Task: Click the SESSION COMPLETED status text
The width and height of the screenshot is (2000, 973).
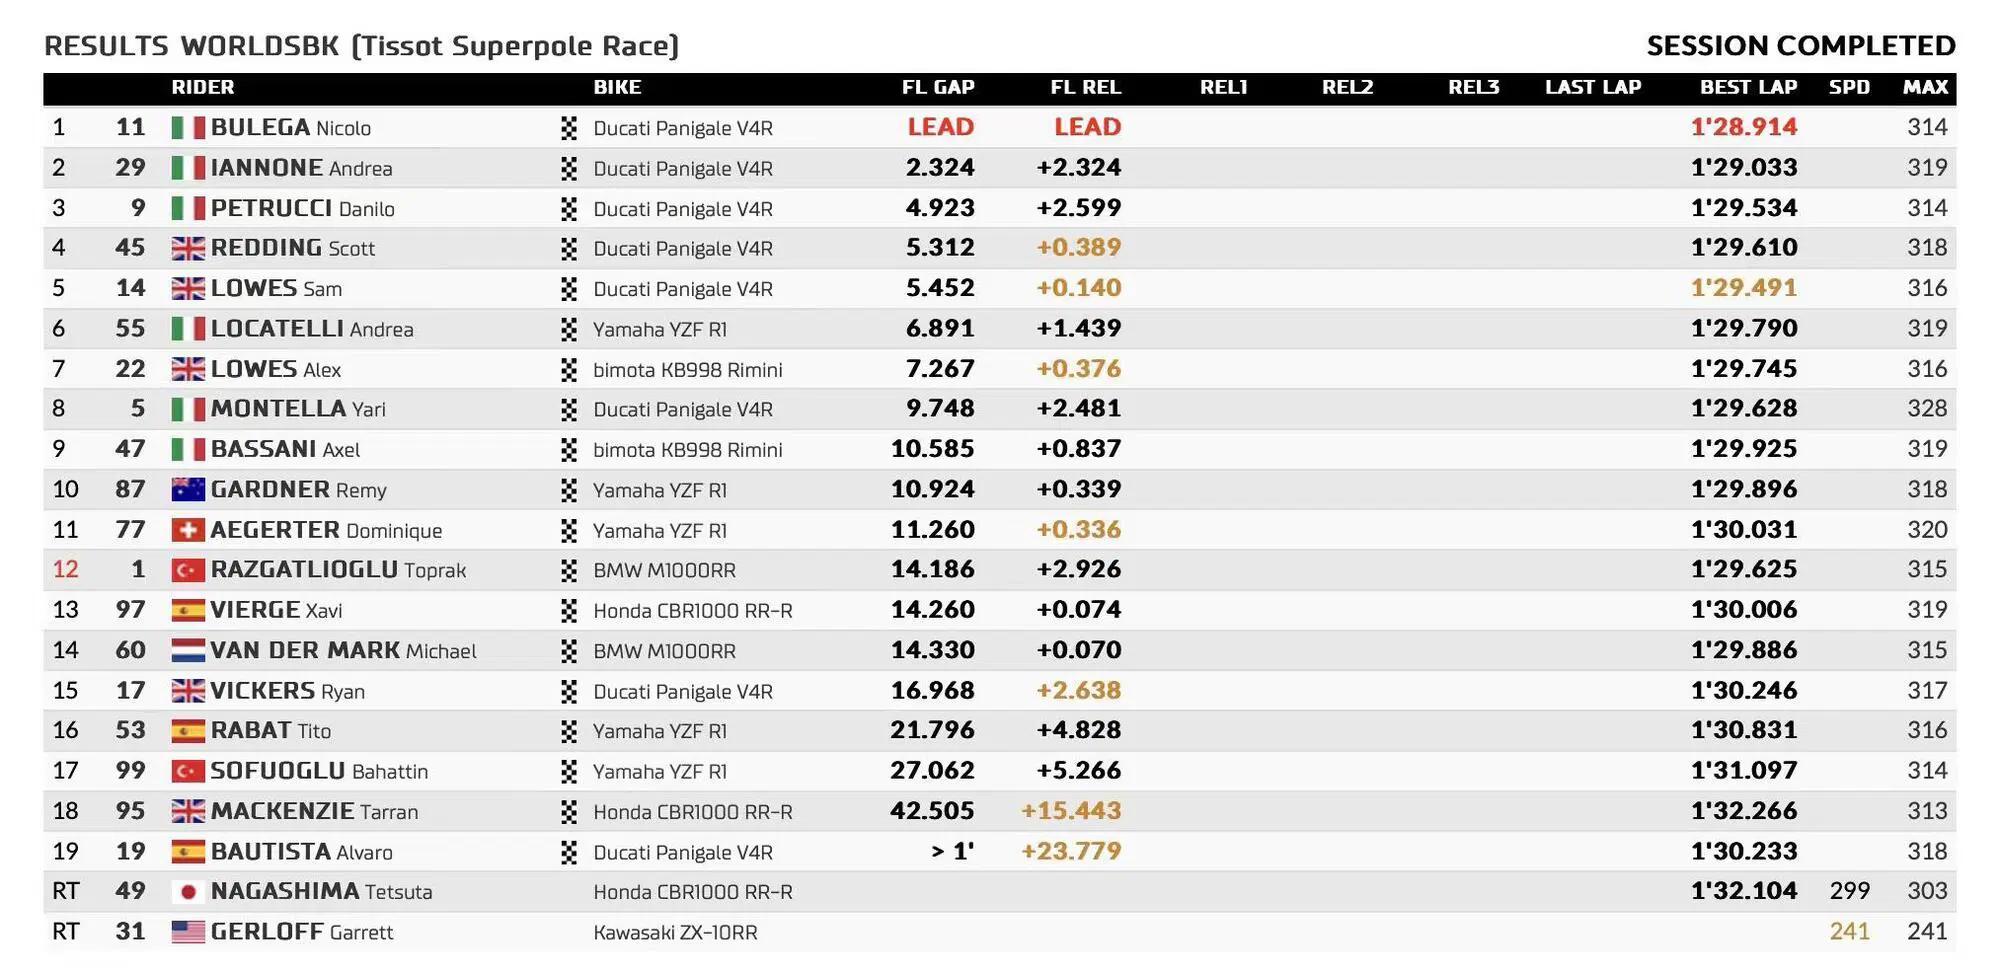Action: pos(1800,46)
